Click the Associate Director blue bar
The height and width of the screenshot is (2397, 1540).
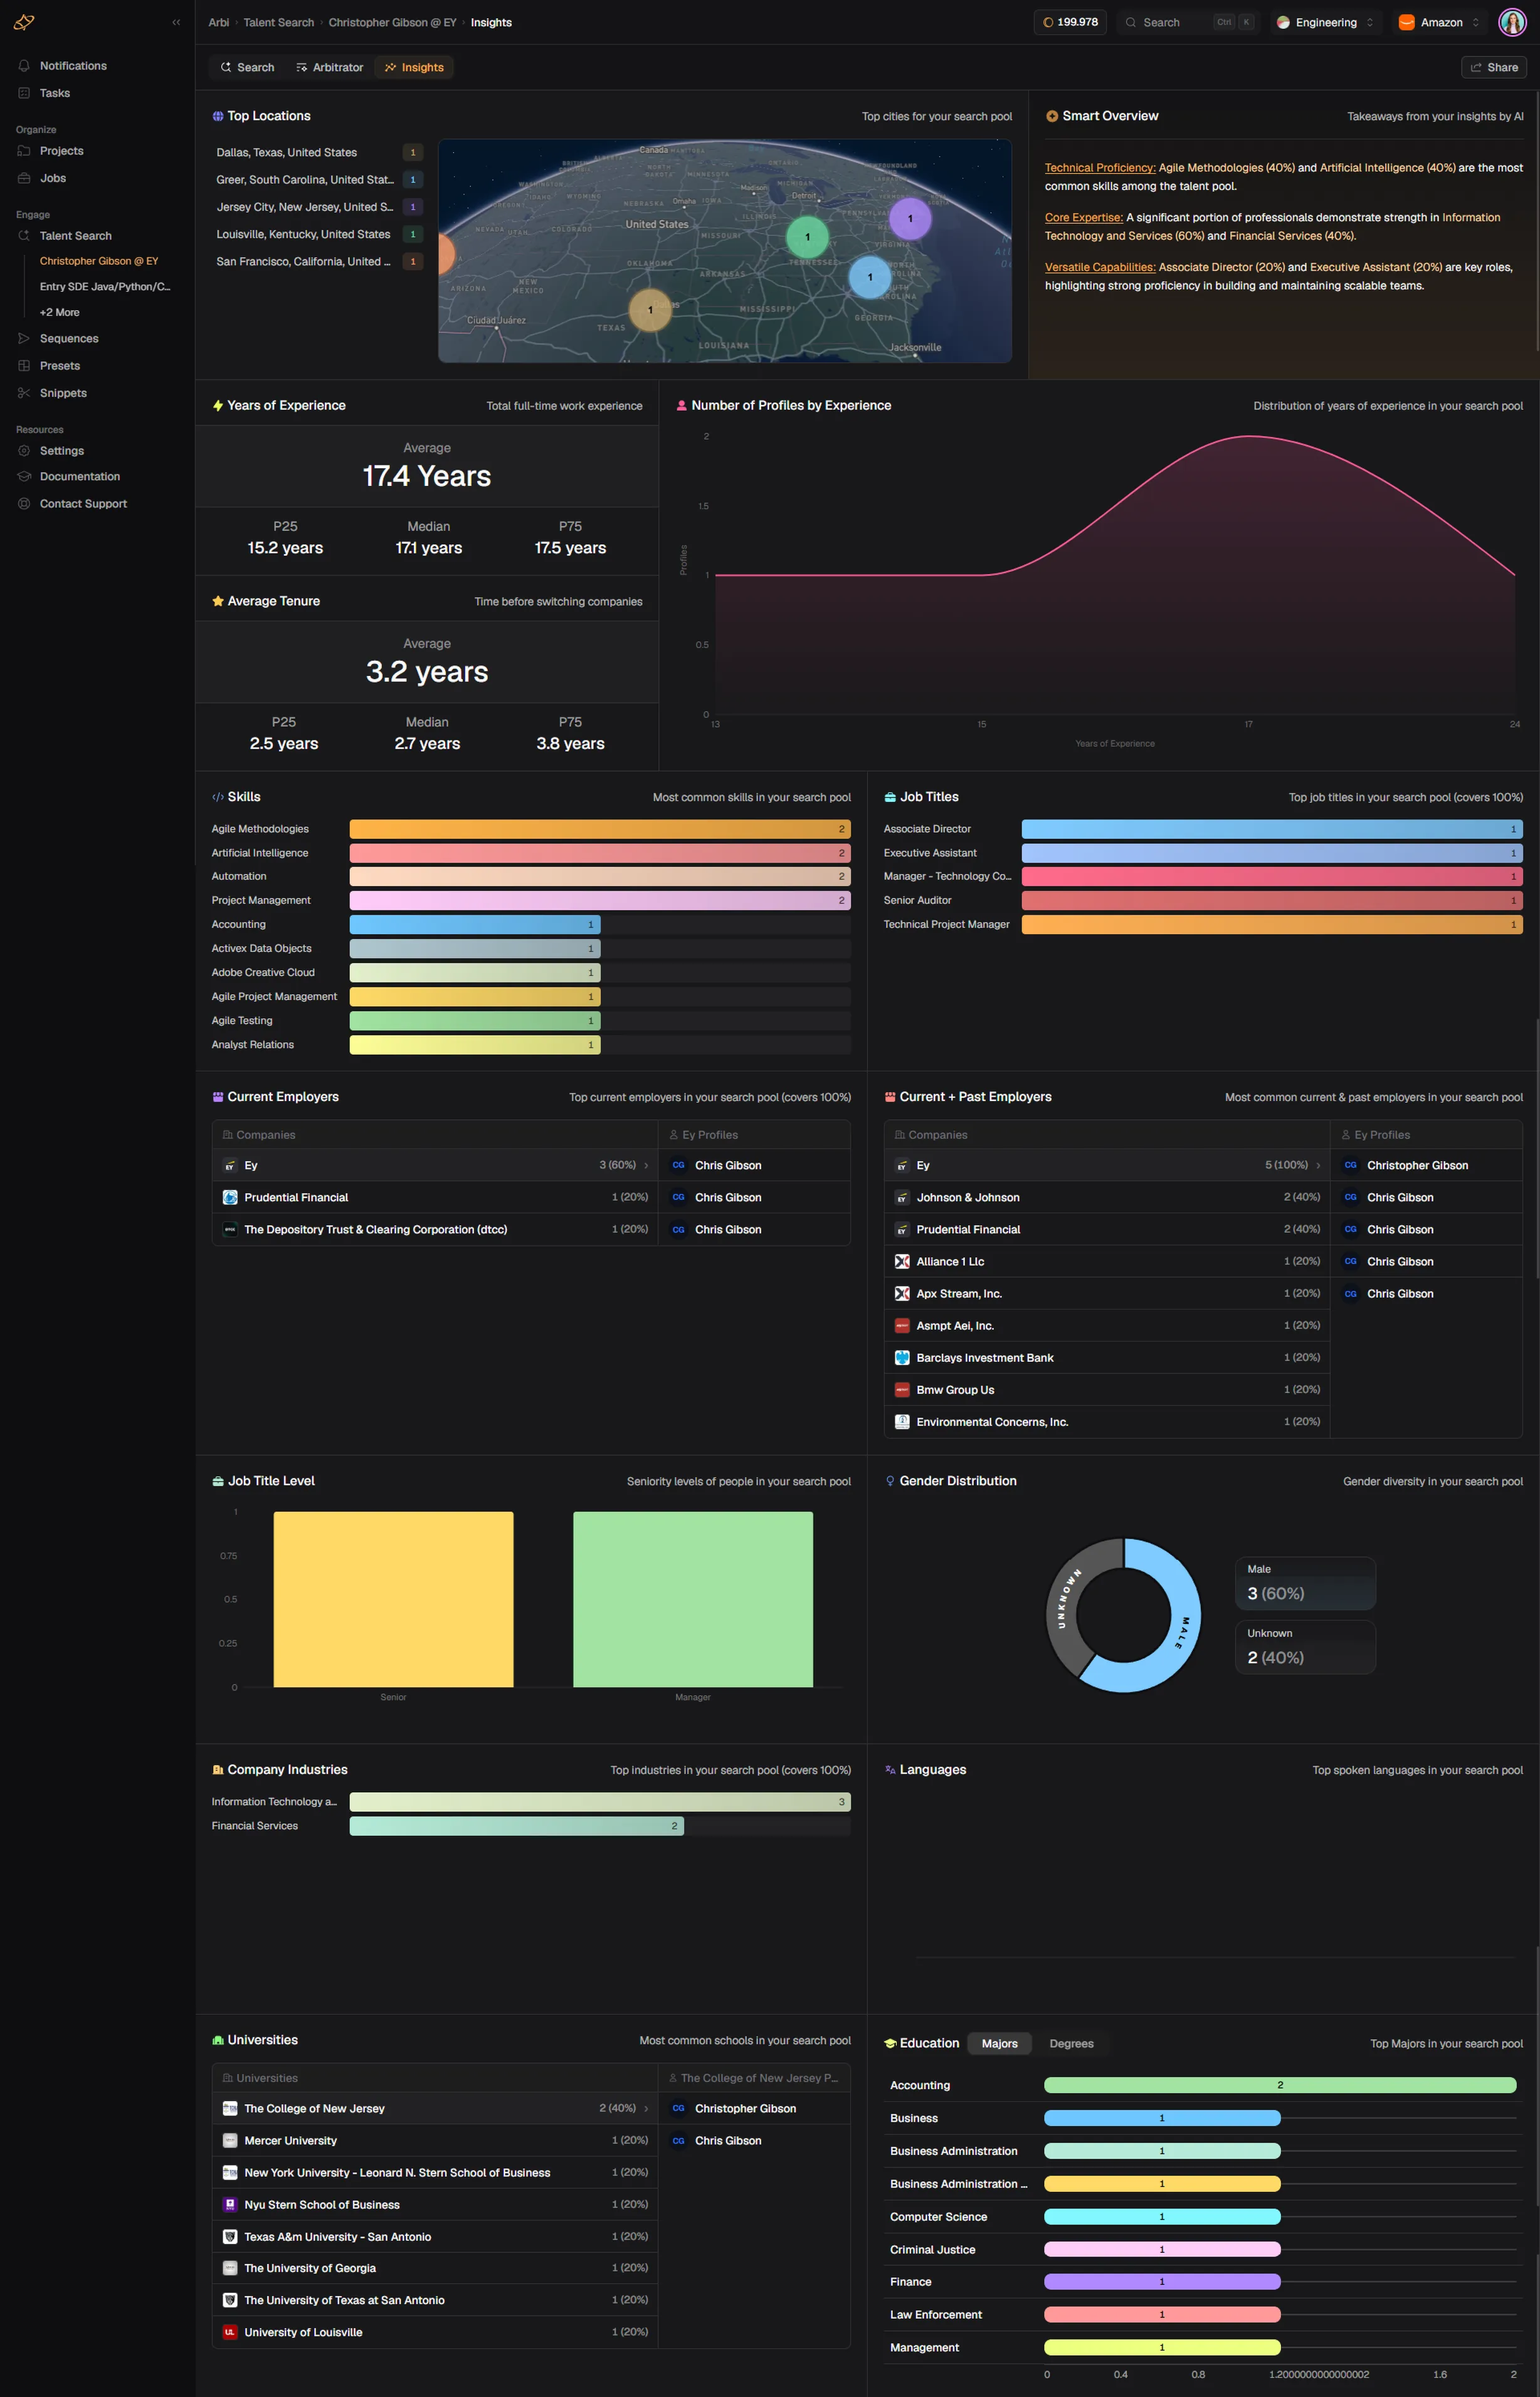pos(1272,829)
